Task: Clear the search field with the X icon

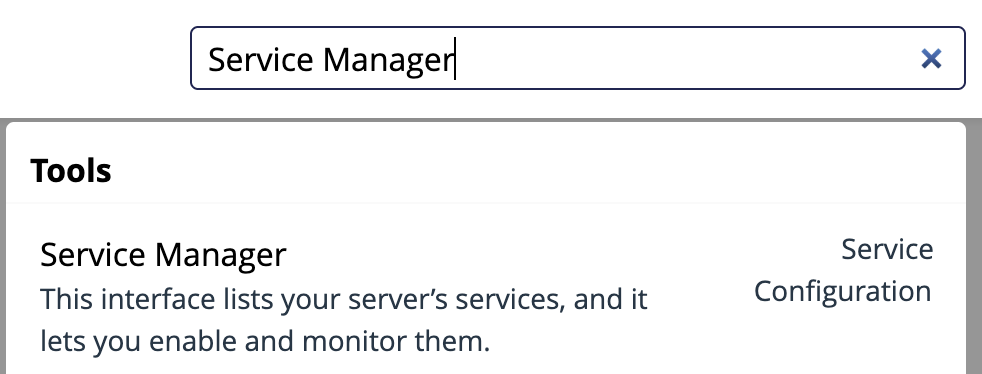Action: point(931,59)
